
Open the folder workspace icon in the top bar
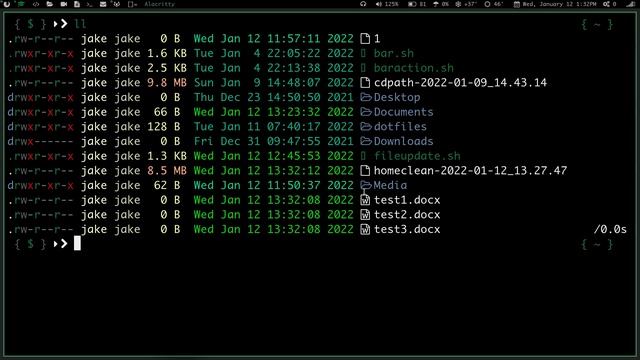pyautogui.click(x=49, y=4)
